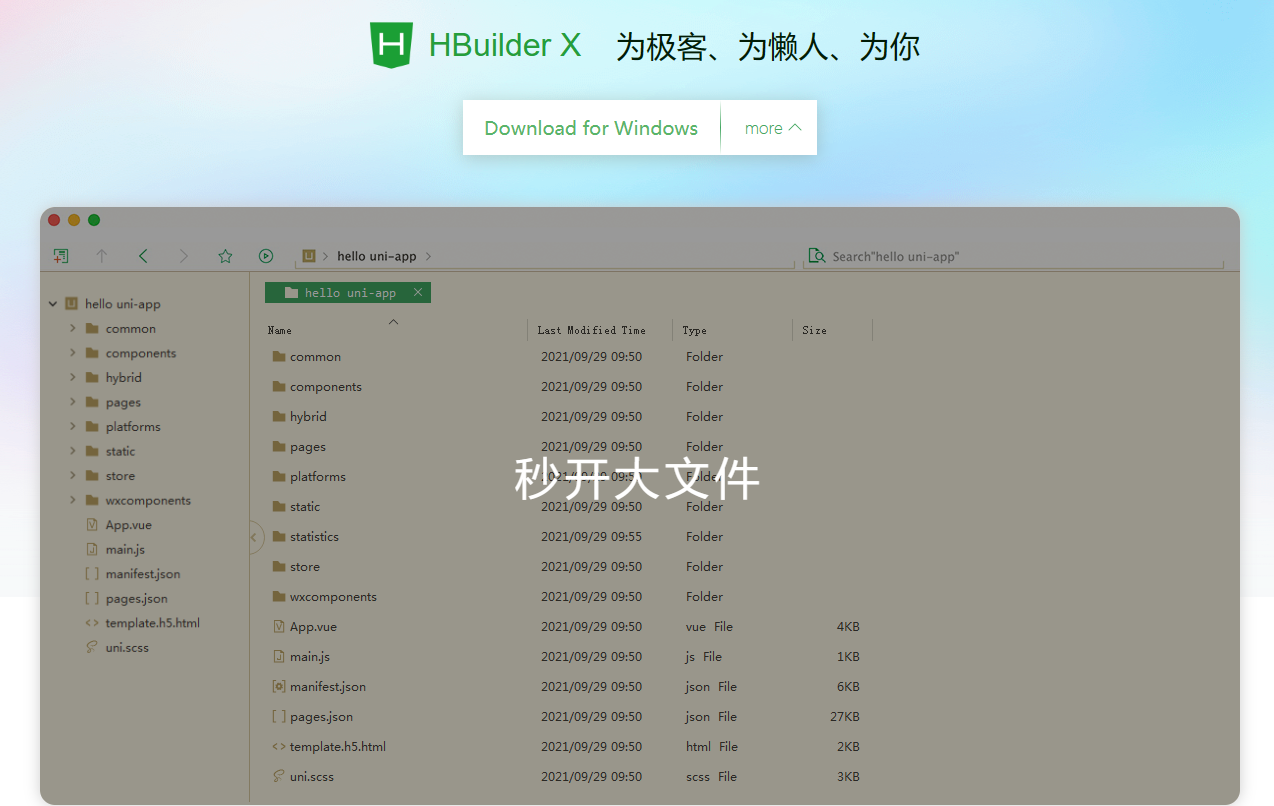Click template.h5.html code icon in list
1274x806 pixels.
pos(279,747)
